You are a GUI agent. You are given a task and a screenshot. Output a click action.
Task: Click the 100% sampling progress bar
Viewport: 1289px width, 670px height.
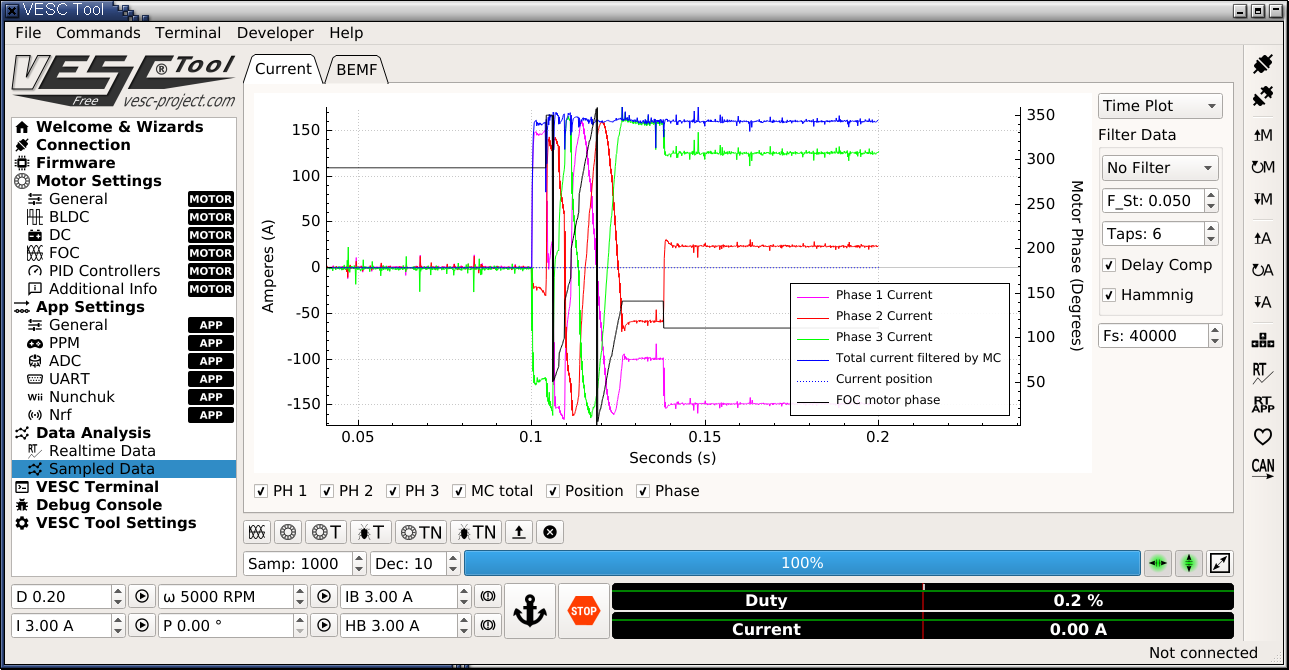tap(802, 563)
